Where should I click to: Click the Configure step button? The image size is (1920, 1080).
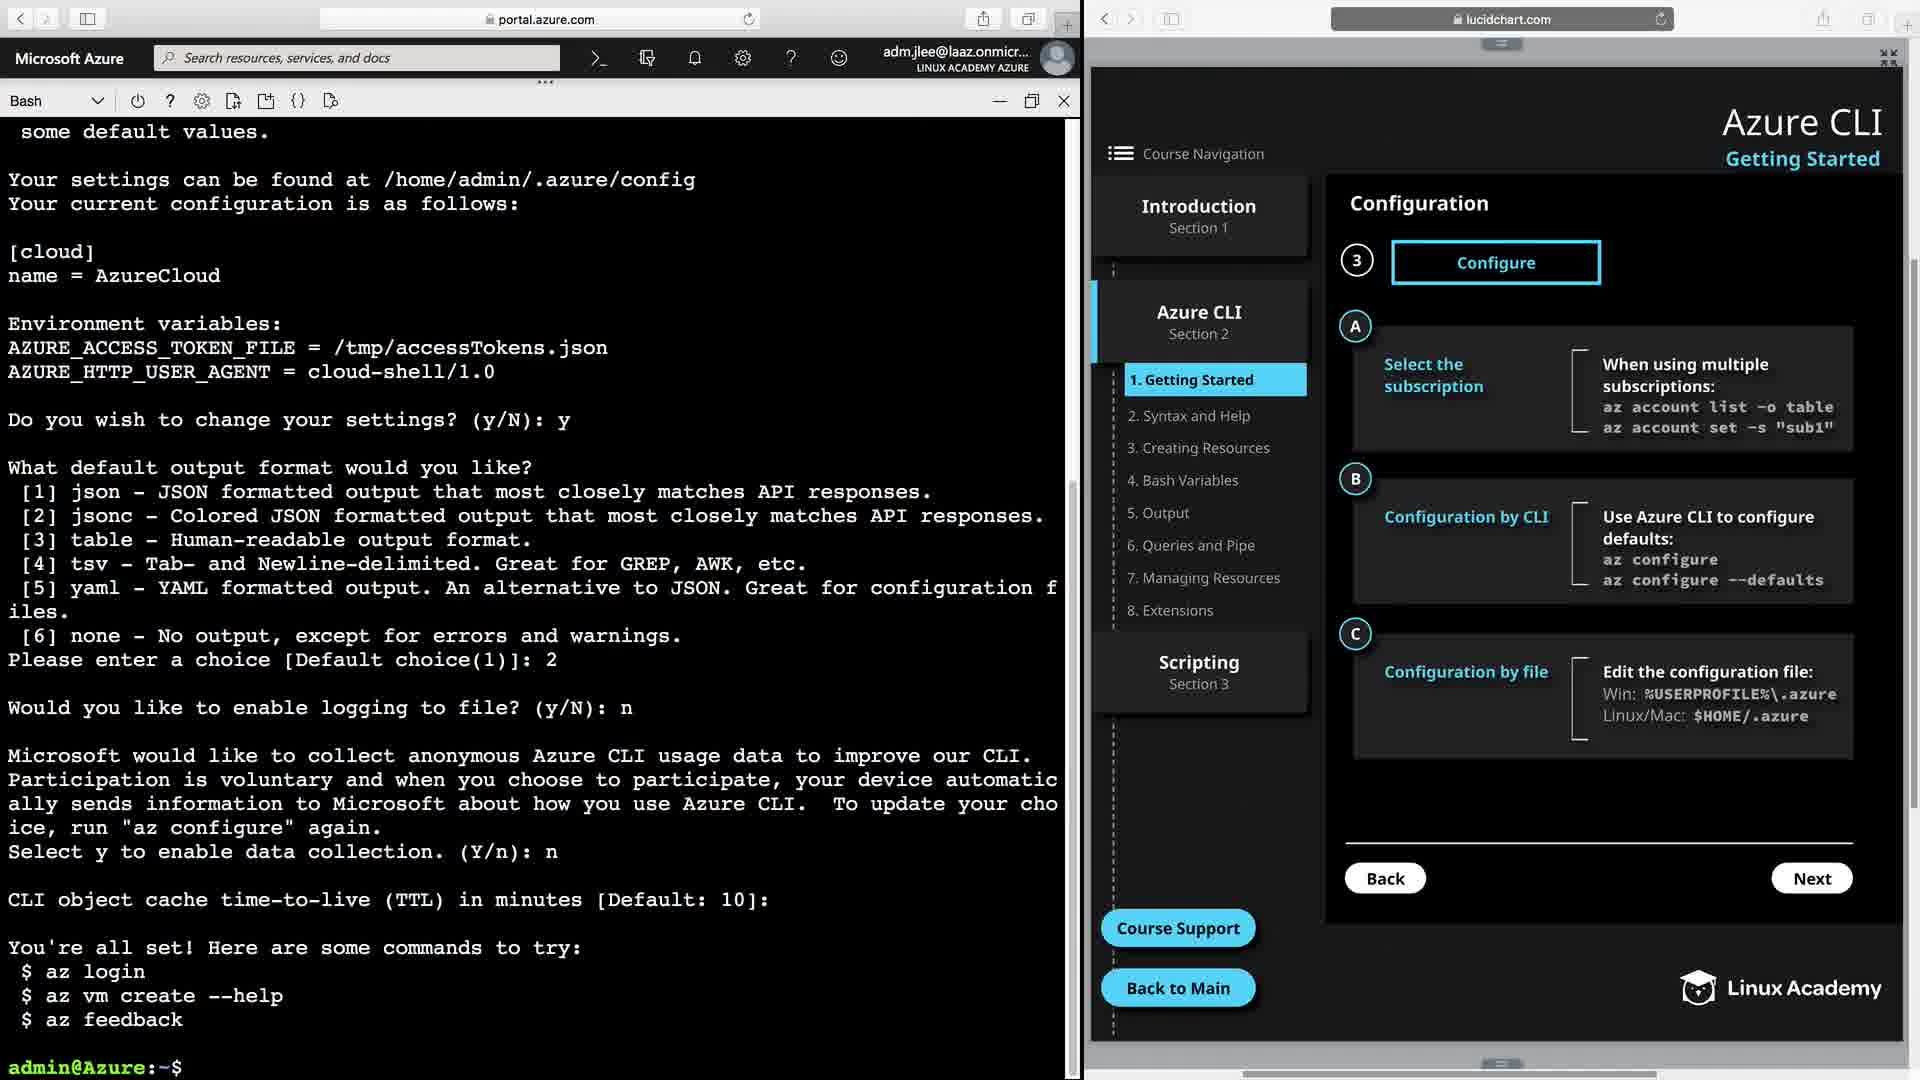[x=1495, y=262]
